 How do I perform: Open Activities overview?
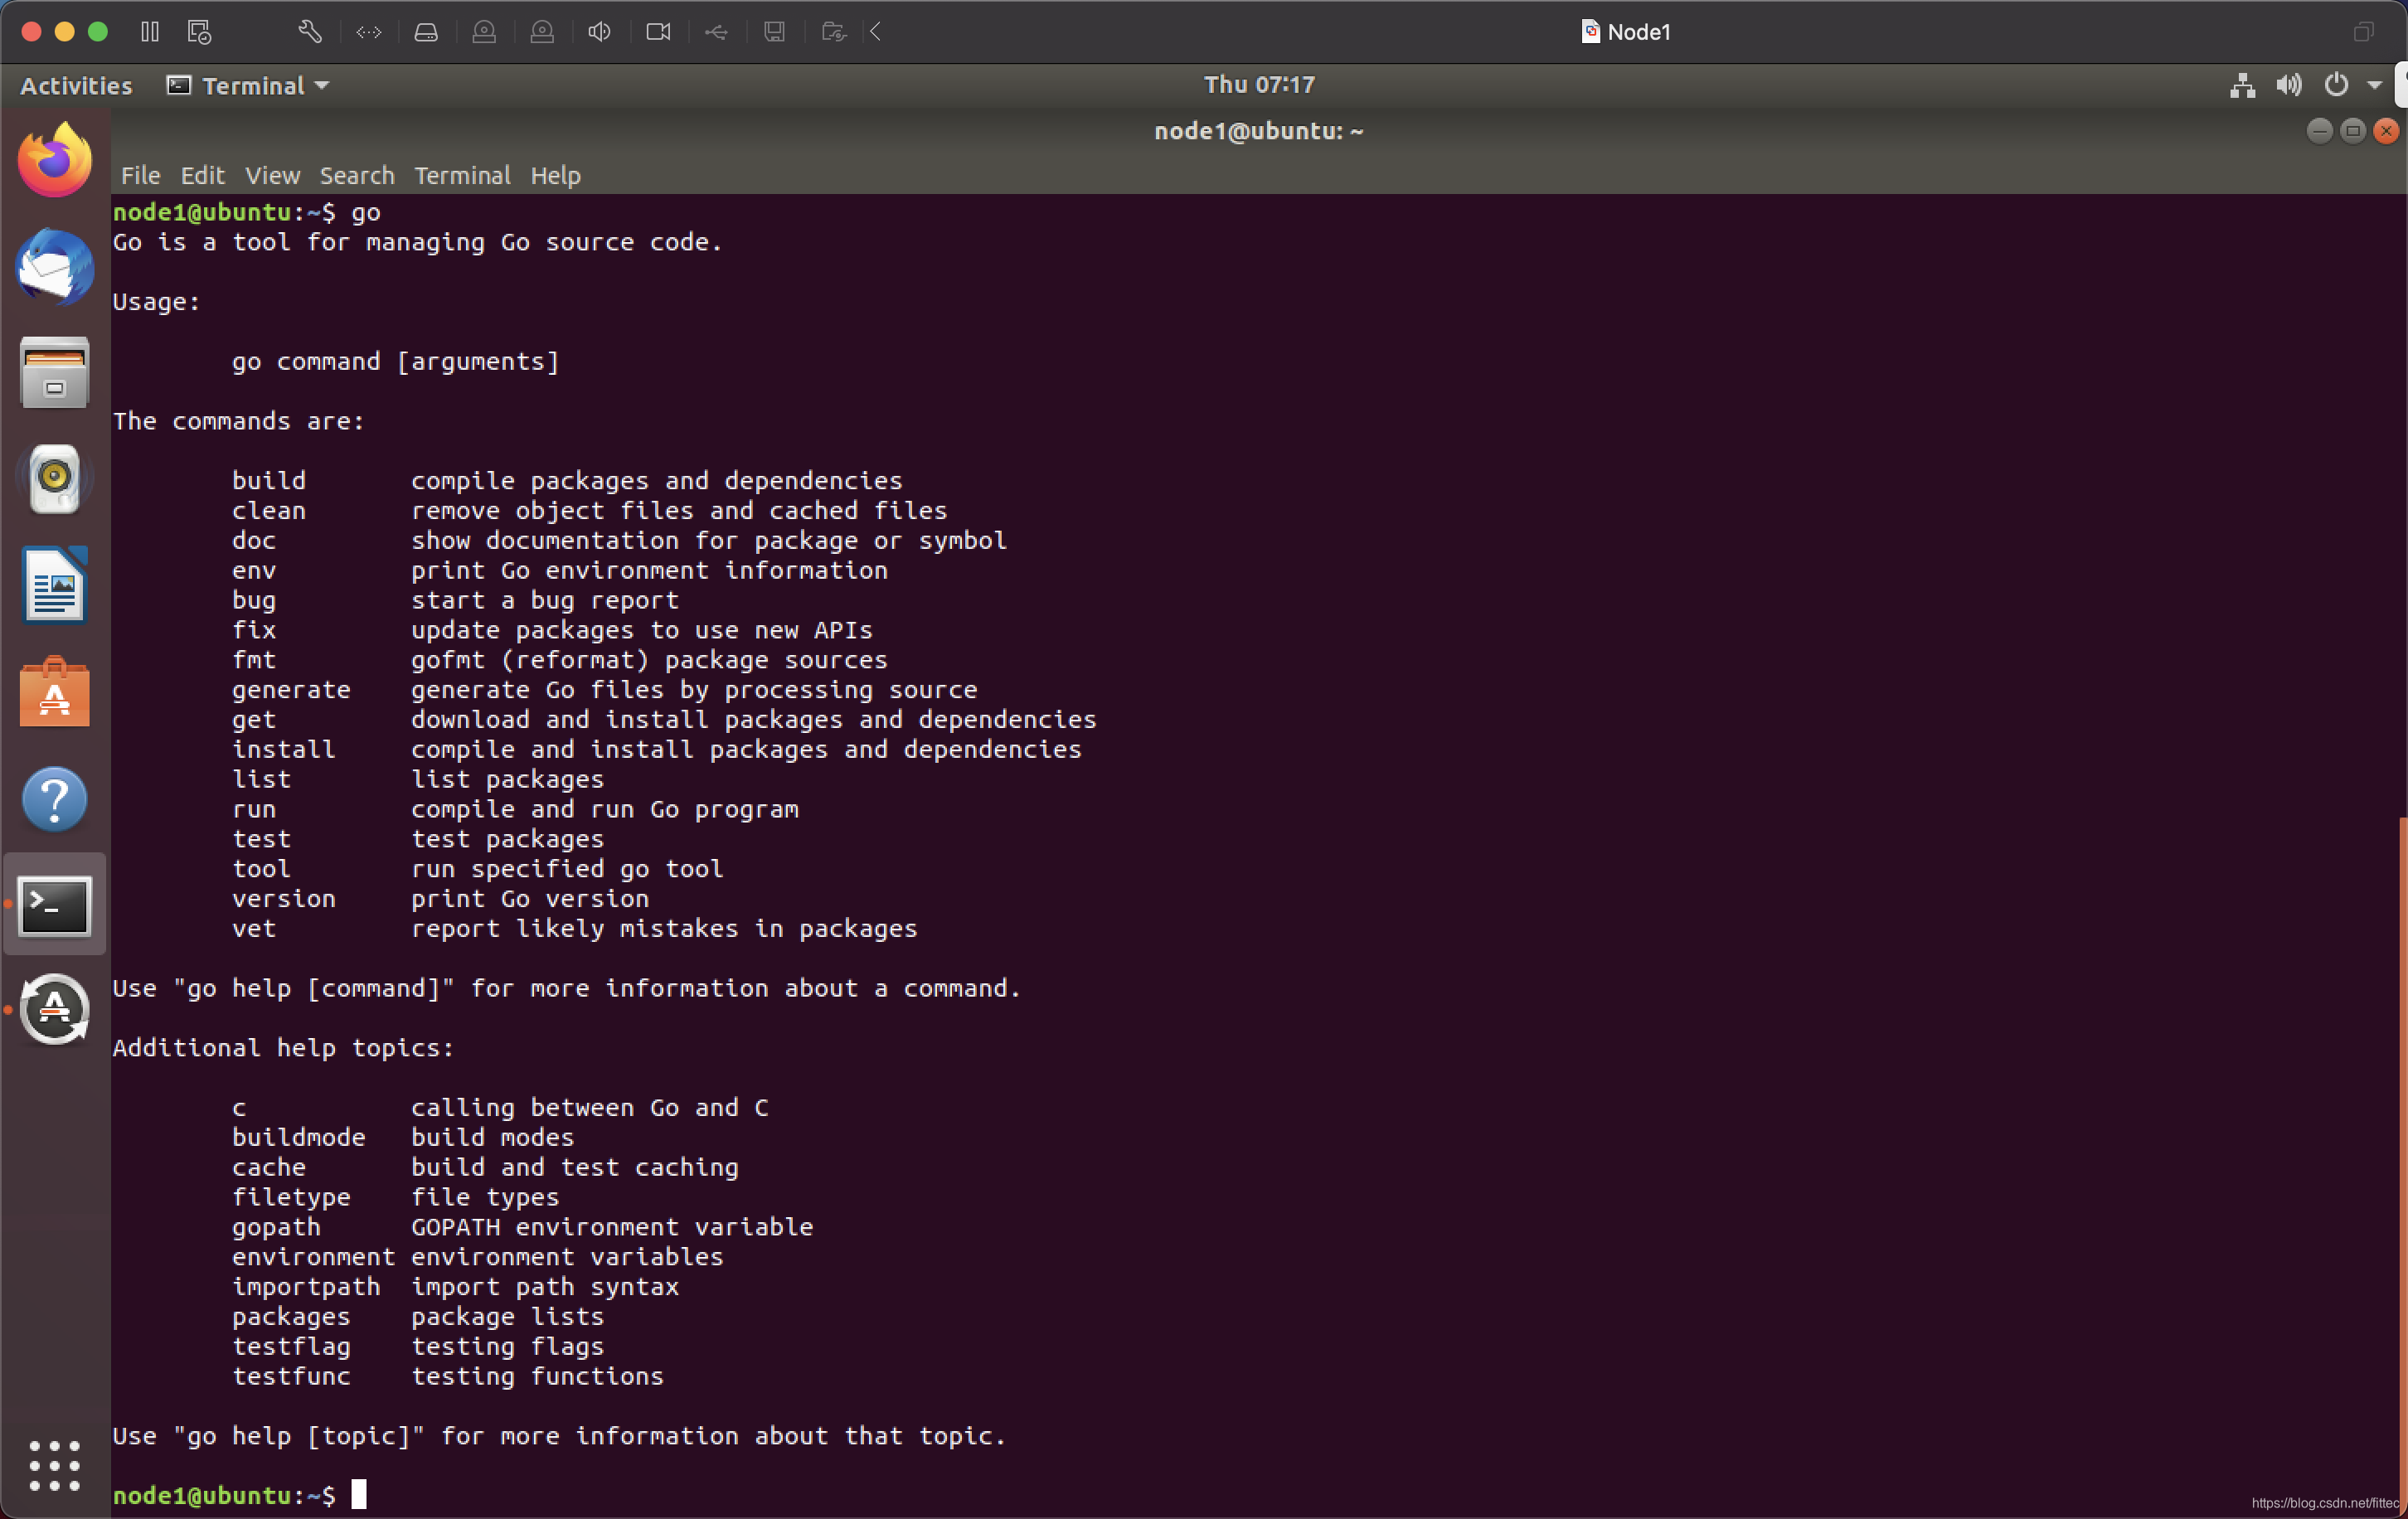coord(76,85)
